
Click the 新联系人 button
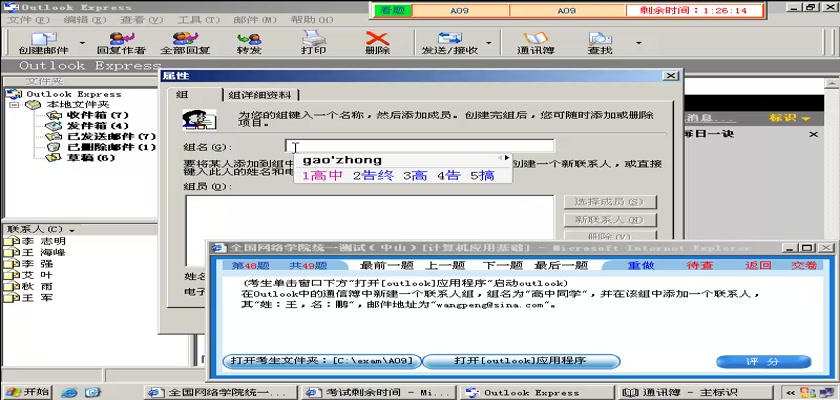click(x=610, y=220)
